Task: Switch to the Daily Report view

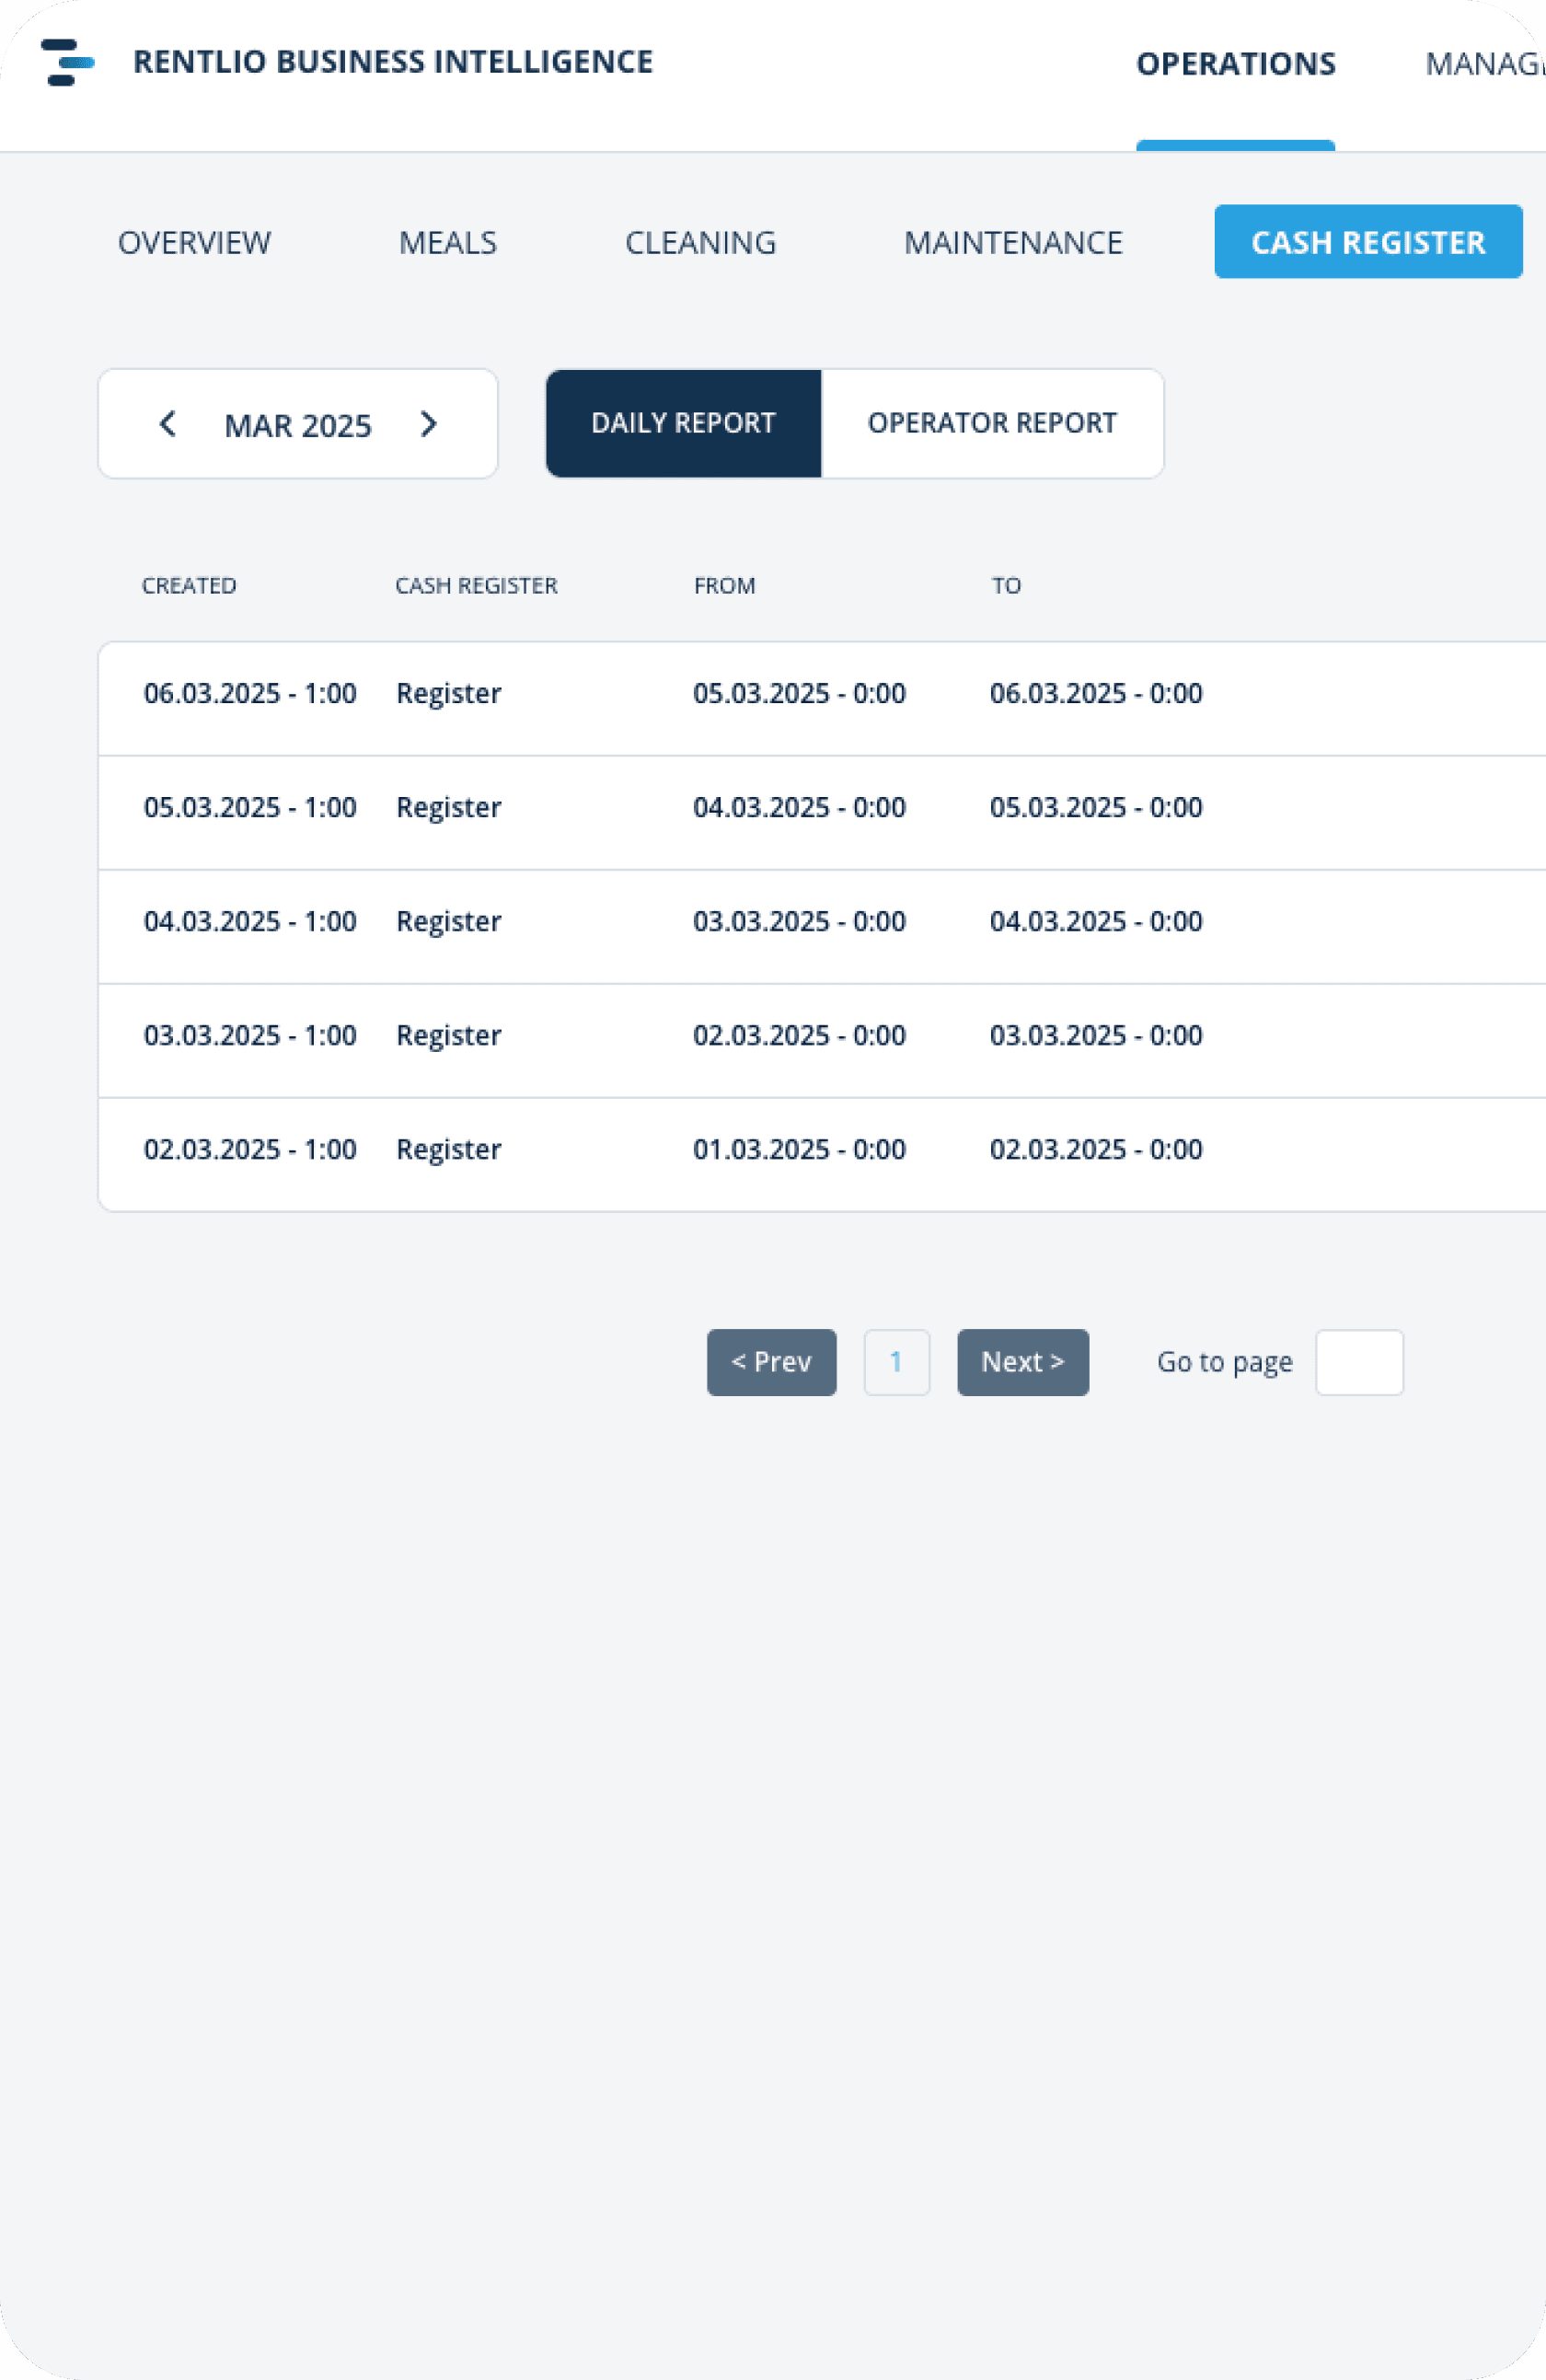Action: (683, 423)
